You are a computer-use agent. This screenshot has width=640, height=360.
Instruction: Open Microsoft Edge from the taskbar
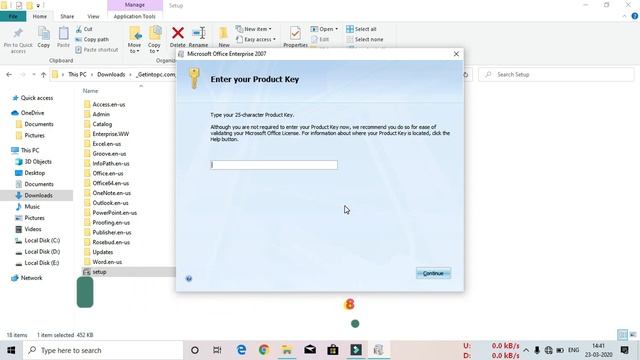(x=242, y=350)
